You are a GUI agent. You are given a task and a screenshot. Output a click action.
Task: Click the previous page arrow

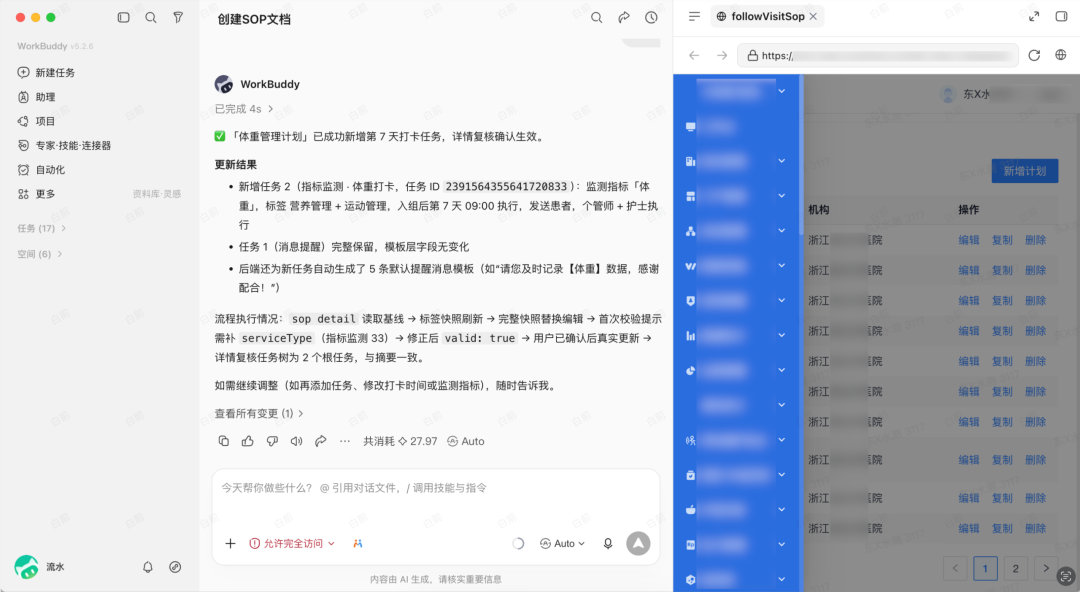[x=955, y=569]
